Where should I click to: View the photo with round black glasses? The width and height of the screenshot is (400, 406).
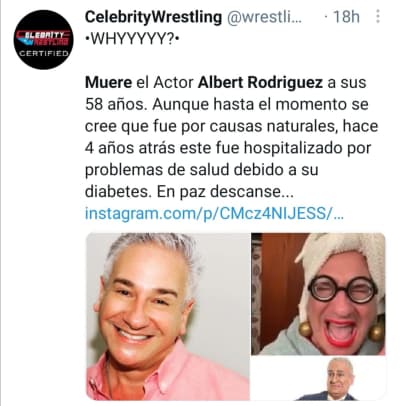319,294
